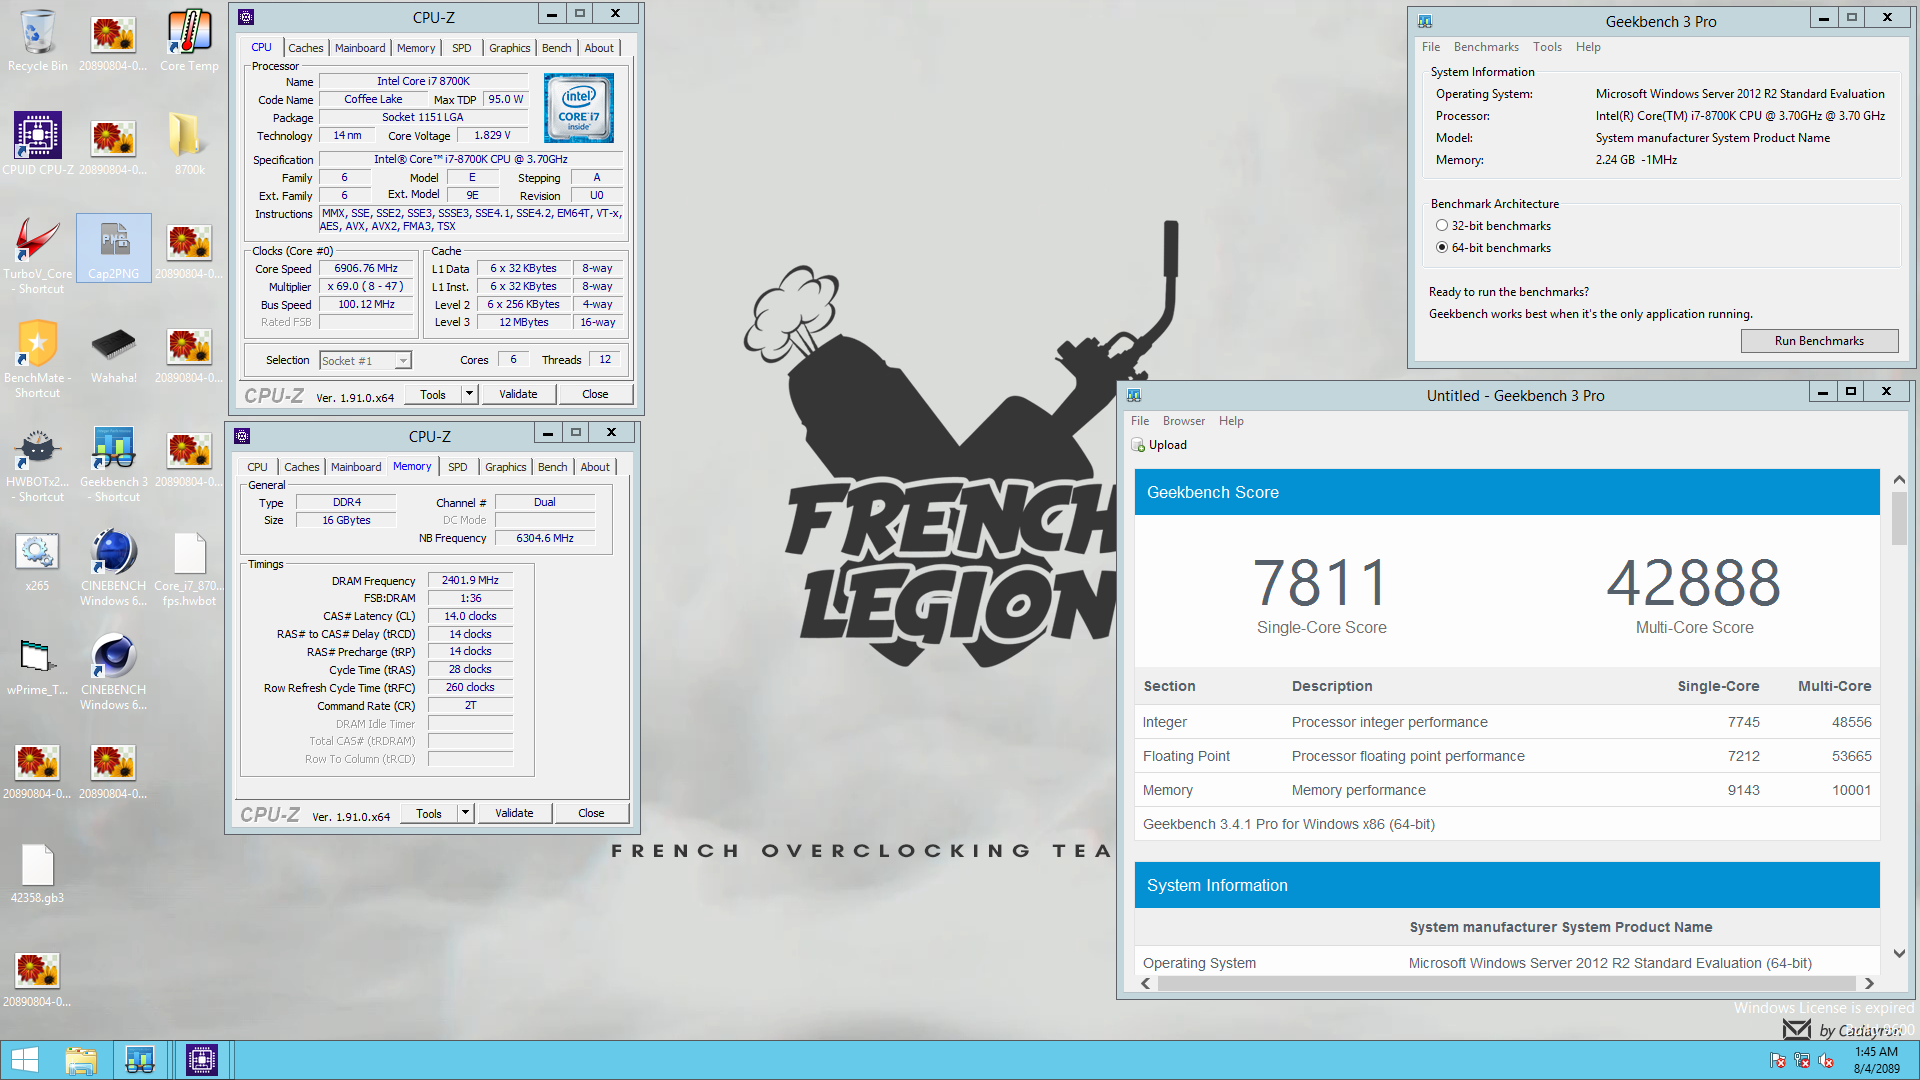Select 64-bit benchmarks radio button

coord(1442,248)
